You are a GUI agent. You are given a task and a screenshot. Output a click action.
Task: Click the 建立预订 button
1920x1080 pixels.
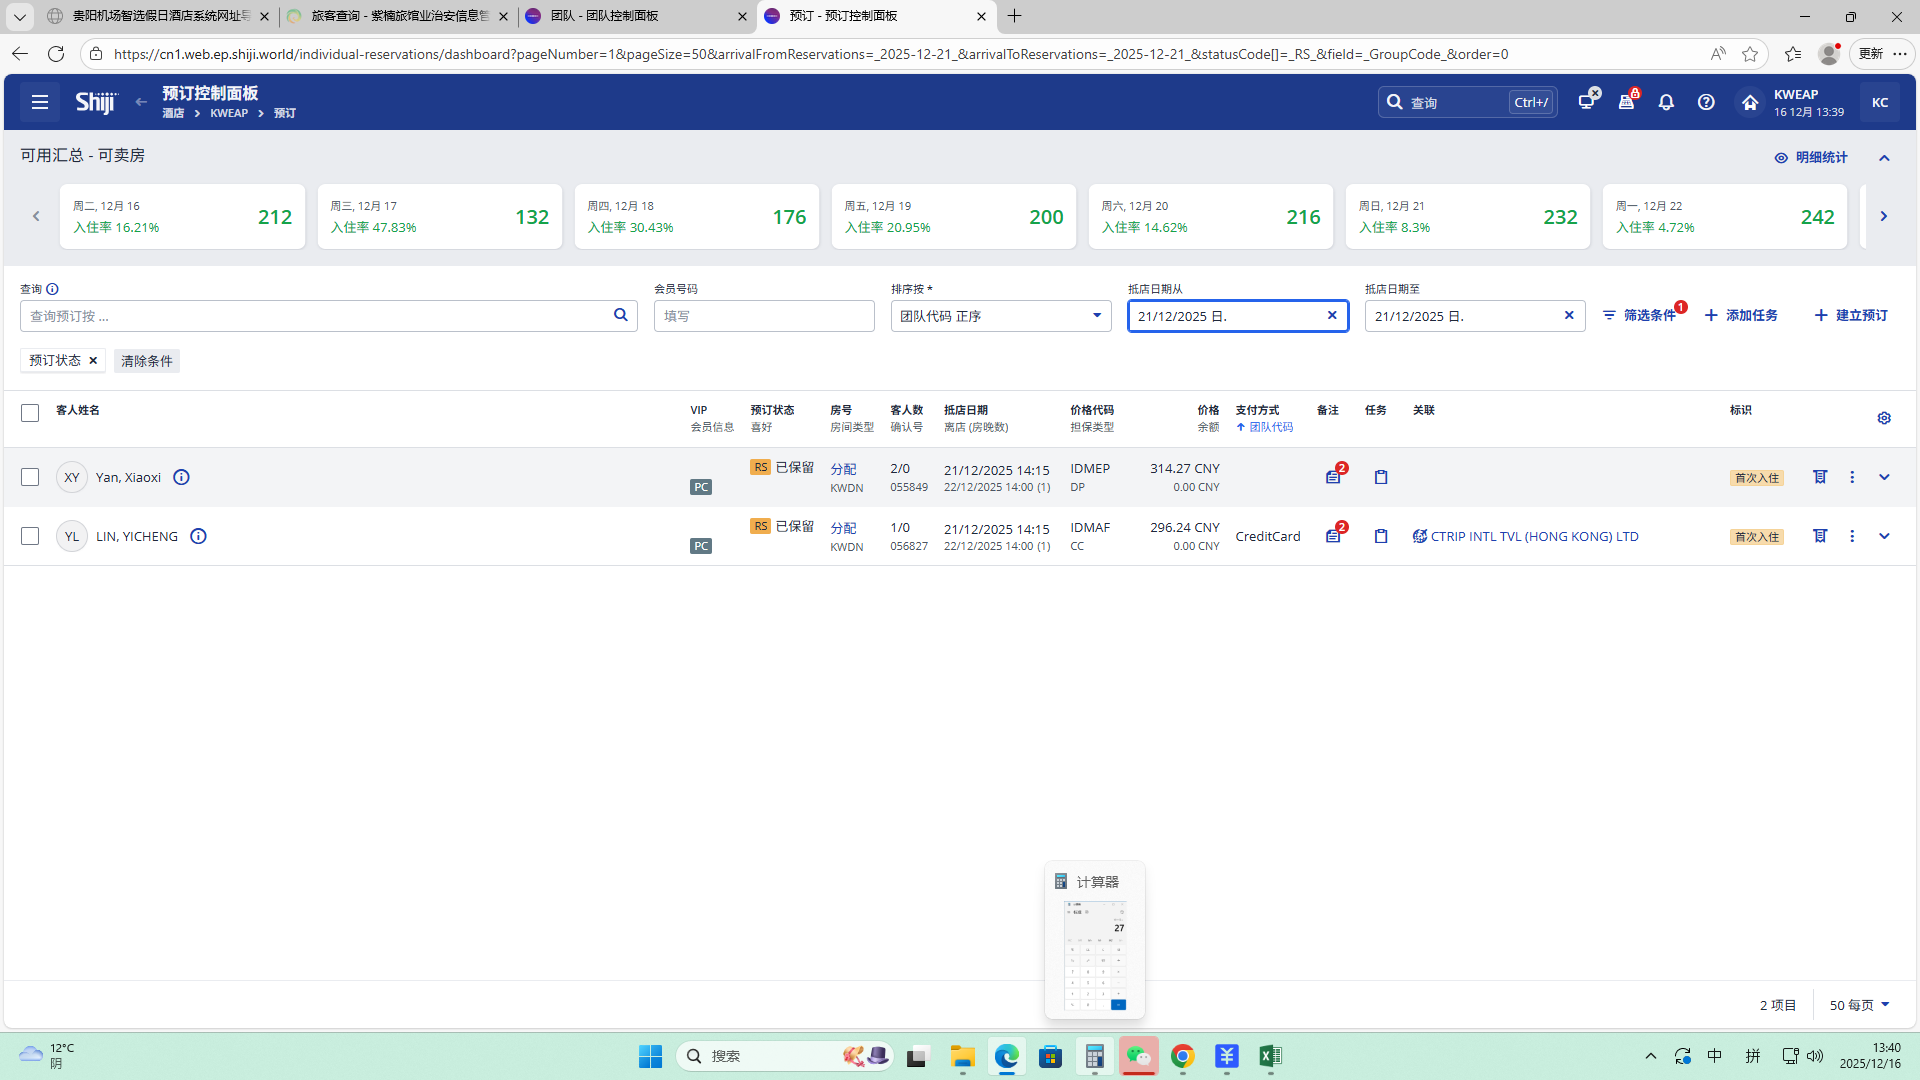(1851, 315)
